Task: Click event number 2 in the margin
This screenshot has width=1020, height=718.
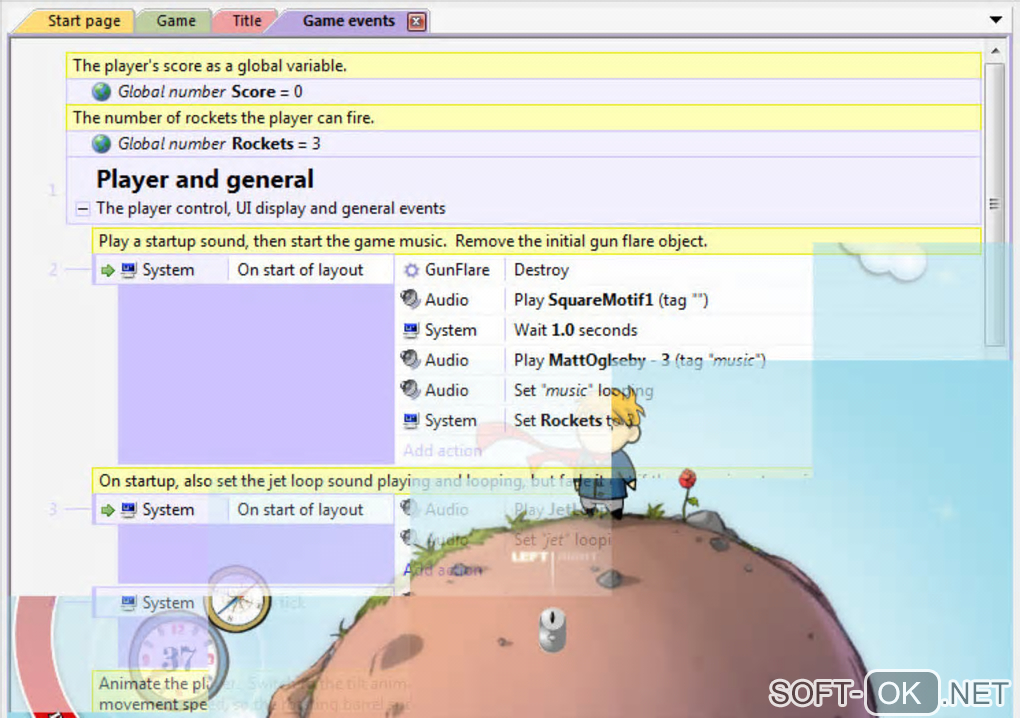Action: (53, 270)
